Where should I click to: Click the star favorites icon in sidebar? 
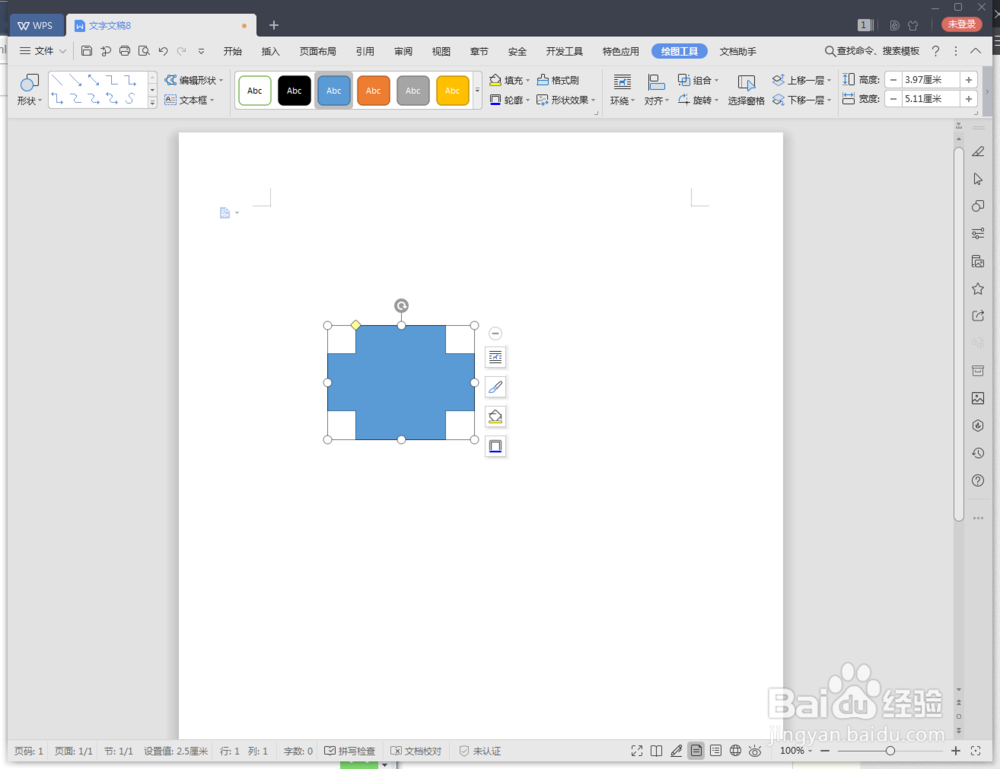(978, 289)
